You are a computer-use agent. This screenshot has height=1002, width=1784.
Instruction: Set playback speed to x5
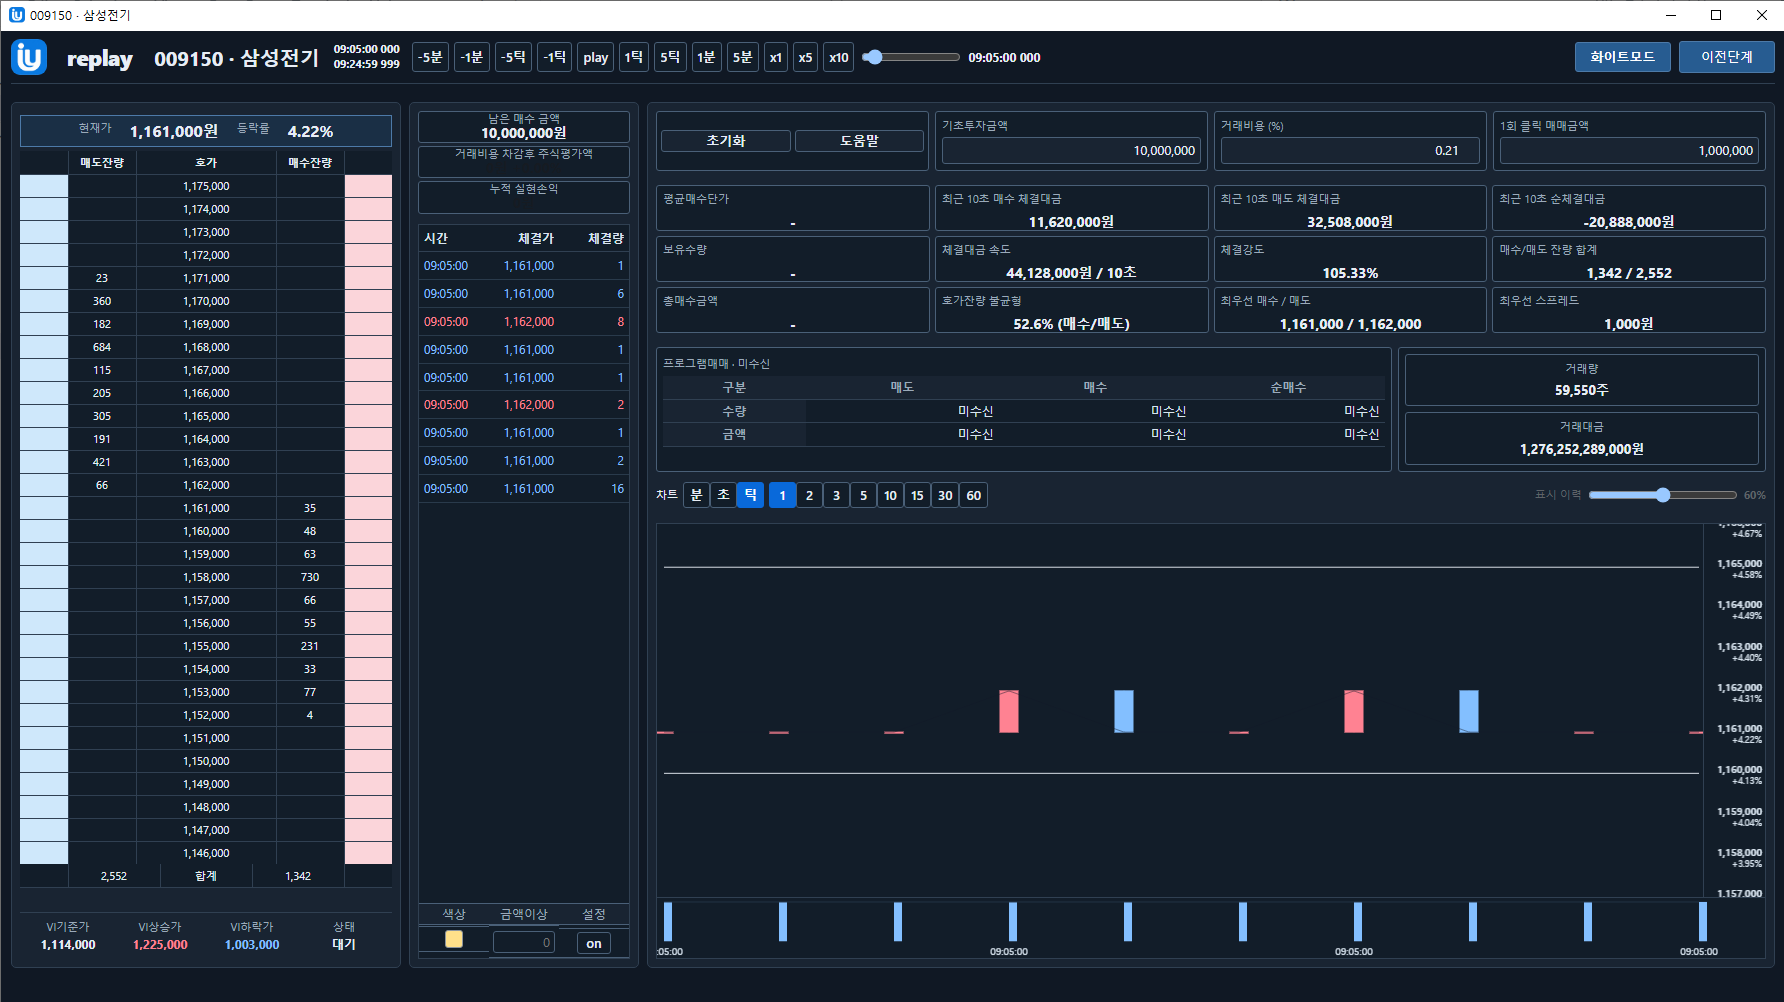tap(805, 57)
